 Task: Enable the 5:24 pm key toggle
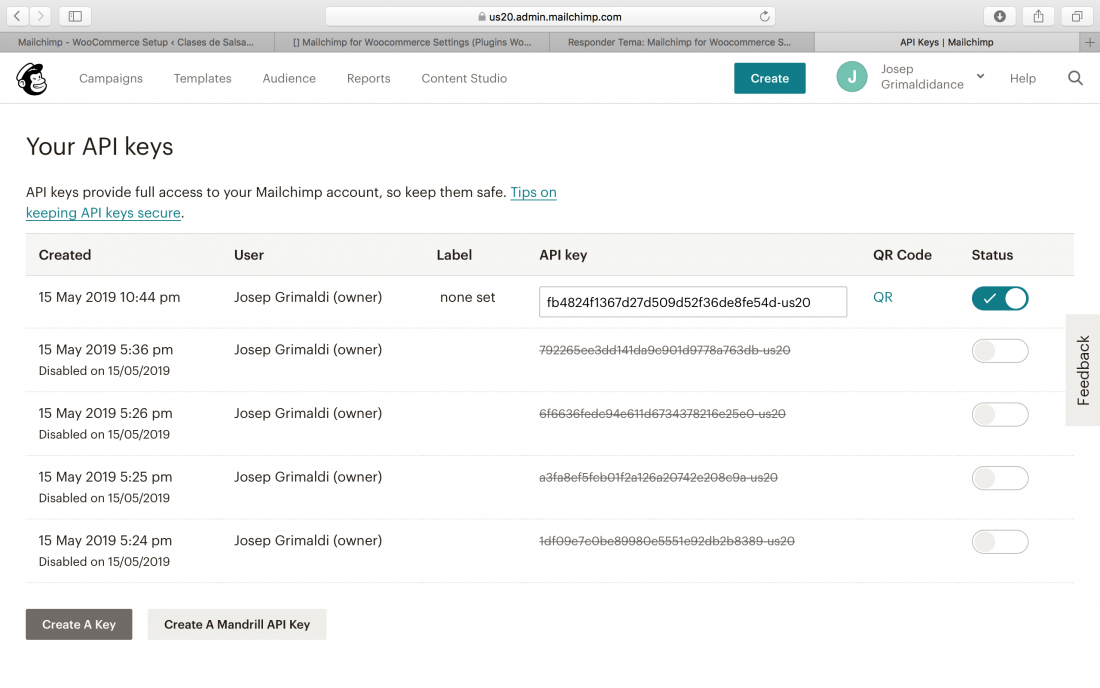[1000, 541]
